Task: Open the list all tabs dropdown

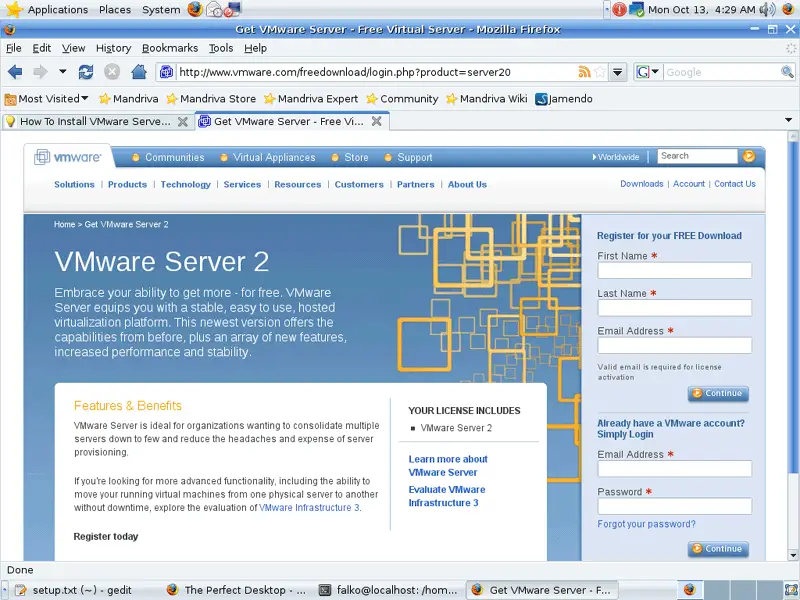Action: coord(788,120)
